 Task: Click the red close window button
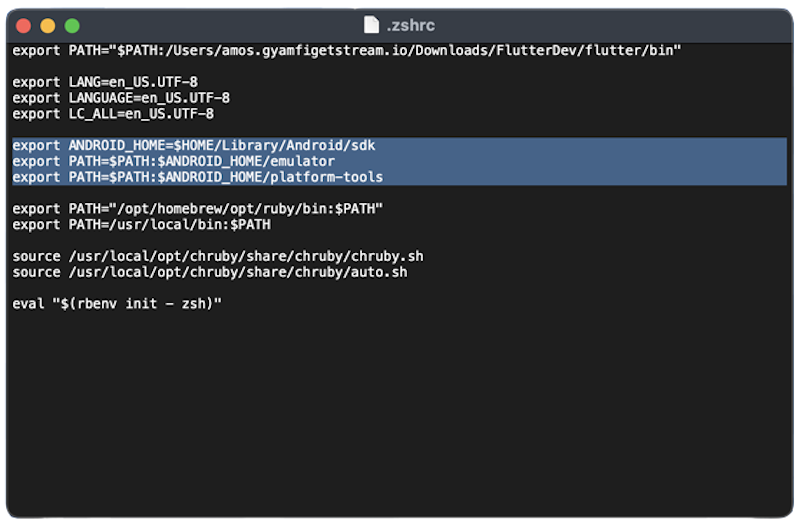click(23, 26)
